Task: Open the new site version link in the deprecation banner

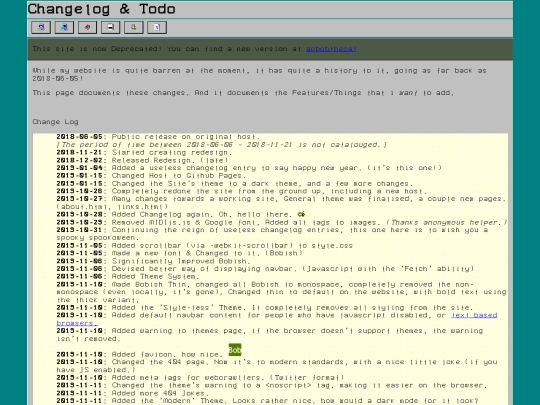Action: [x=331, y=49]
